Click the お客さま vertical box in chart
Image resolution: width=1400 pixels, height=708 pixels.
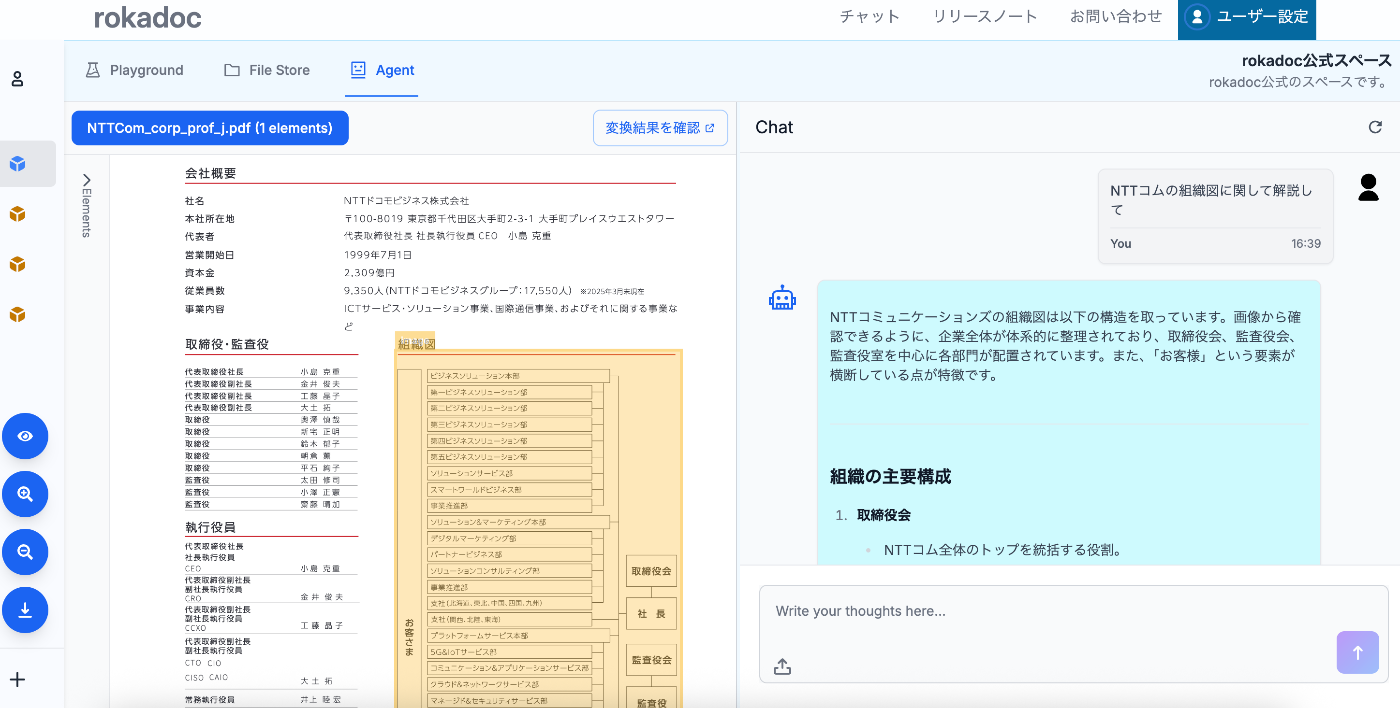pyautogui.click(x=409, y=540)
